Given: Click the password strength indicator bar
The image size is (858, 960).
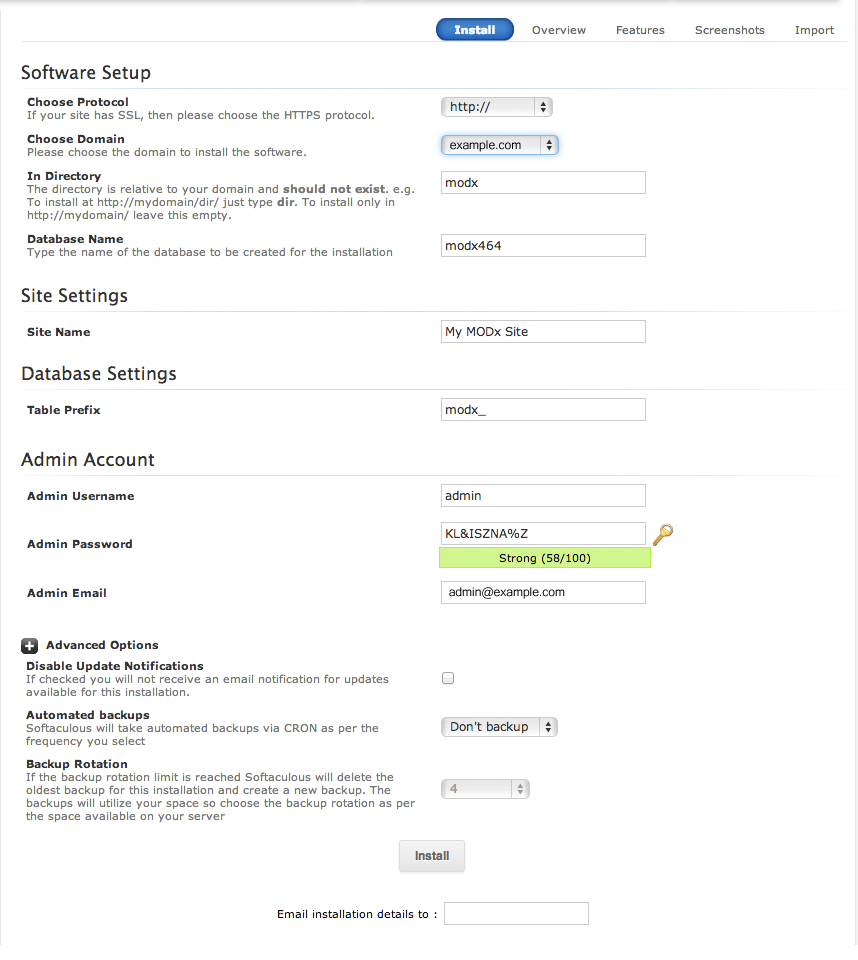Looking at the screenshot, I should (x=545, y=558).
